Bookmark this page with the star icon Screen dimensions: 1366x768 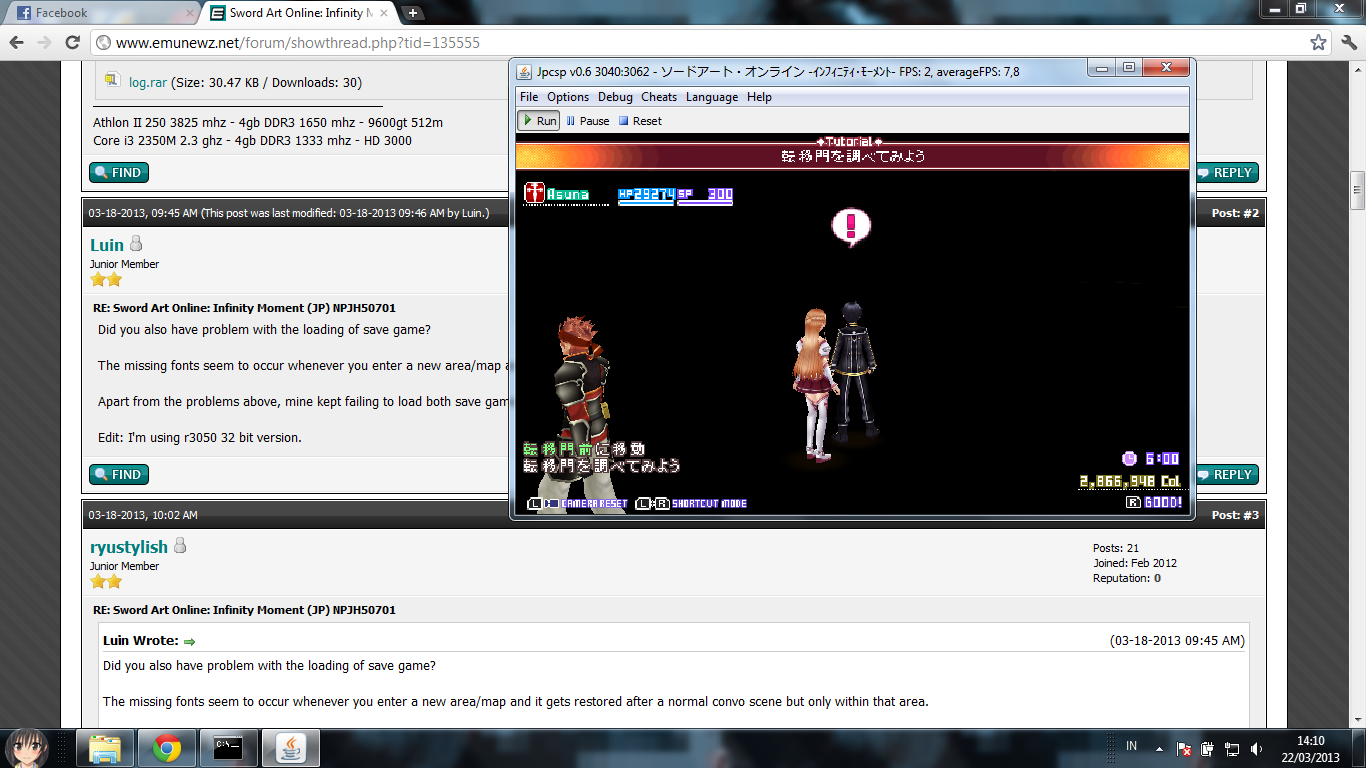coord(1319,43)
